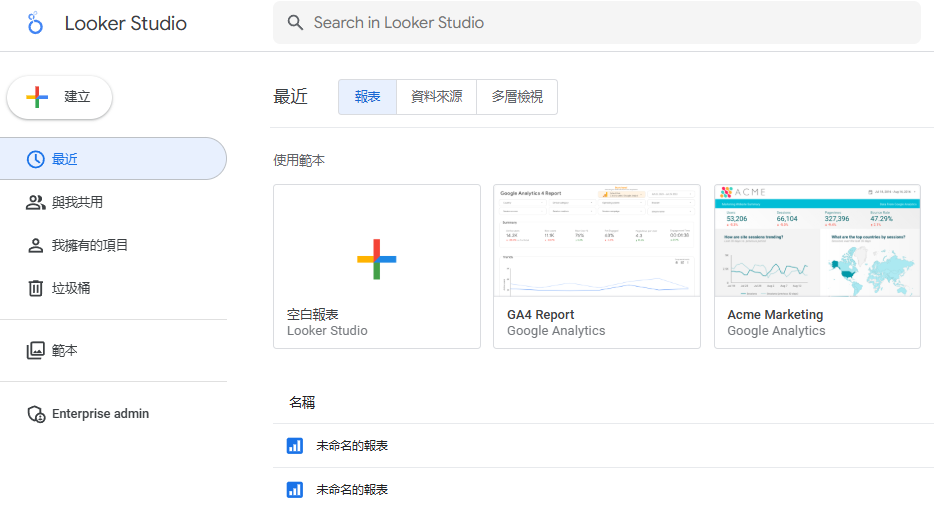This screenshot has height=511, width=934.
Task: Select 最近 in the sidebar
Action: point(113,159)
